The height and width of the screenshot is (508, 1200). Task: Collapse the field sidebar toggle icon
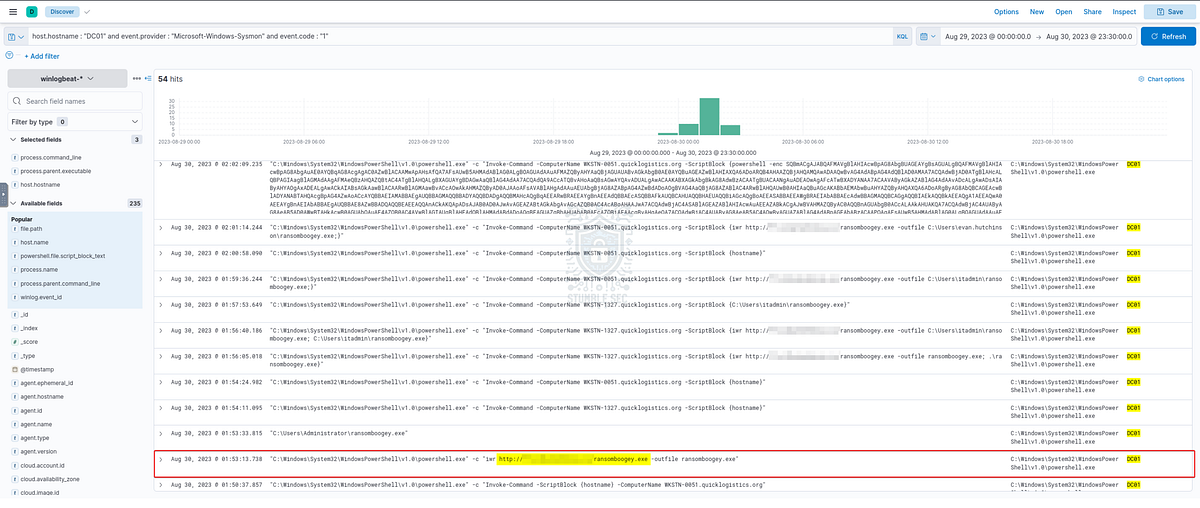point(149,78)
